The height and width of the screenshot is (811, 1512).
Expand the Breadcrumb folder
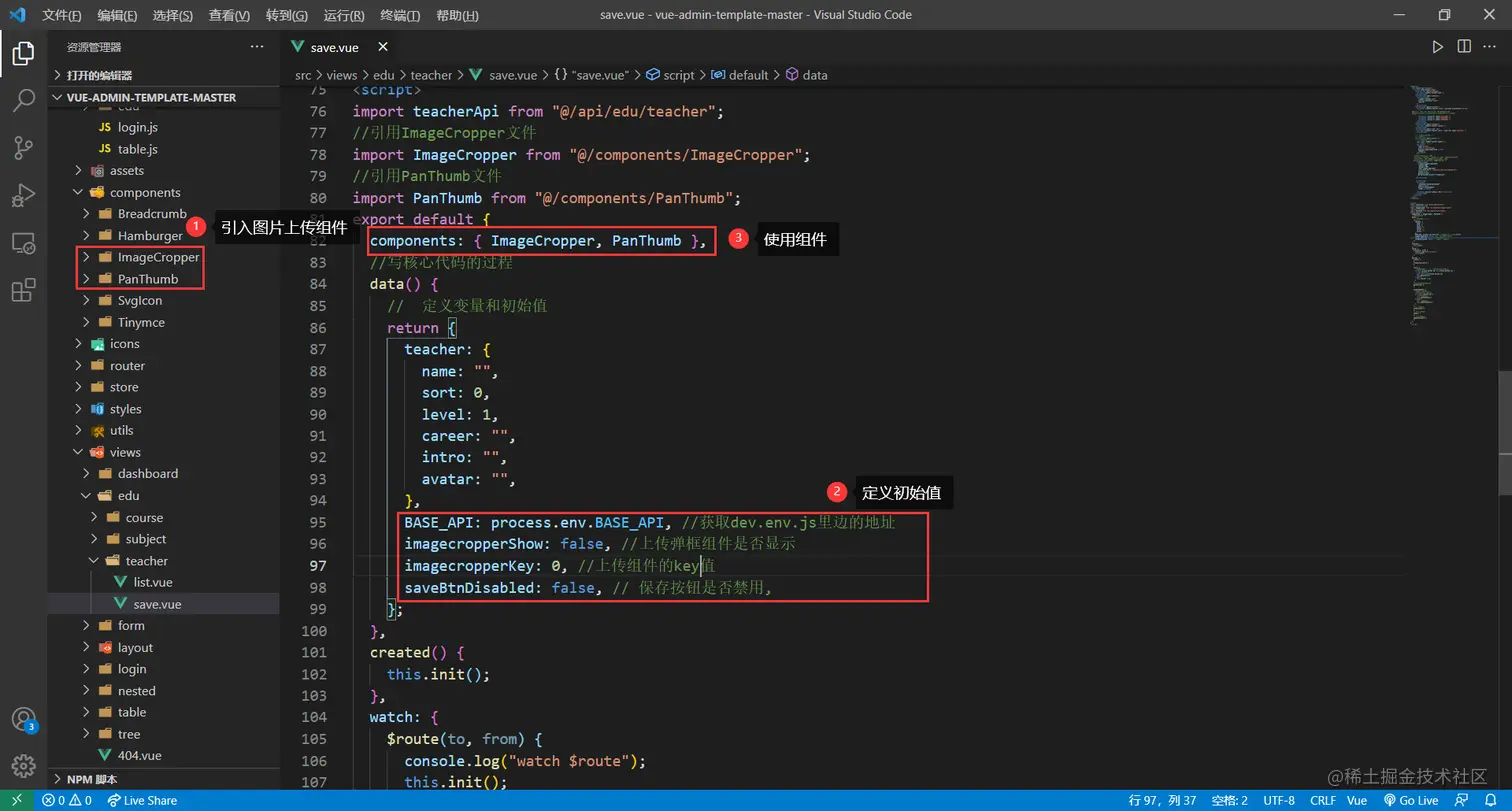[x=163, y=214]
